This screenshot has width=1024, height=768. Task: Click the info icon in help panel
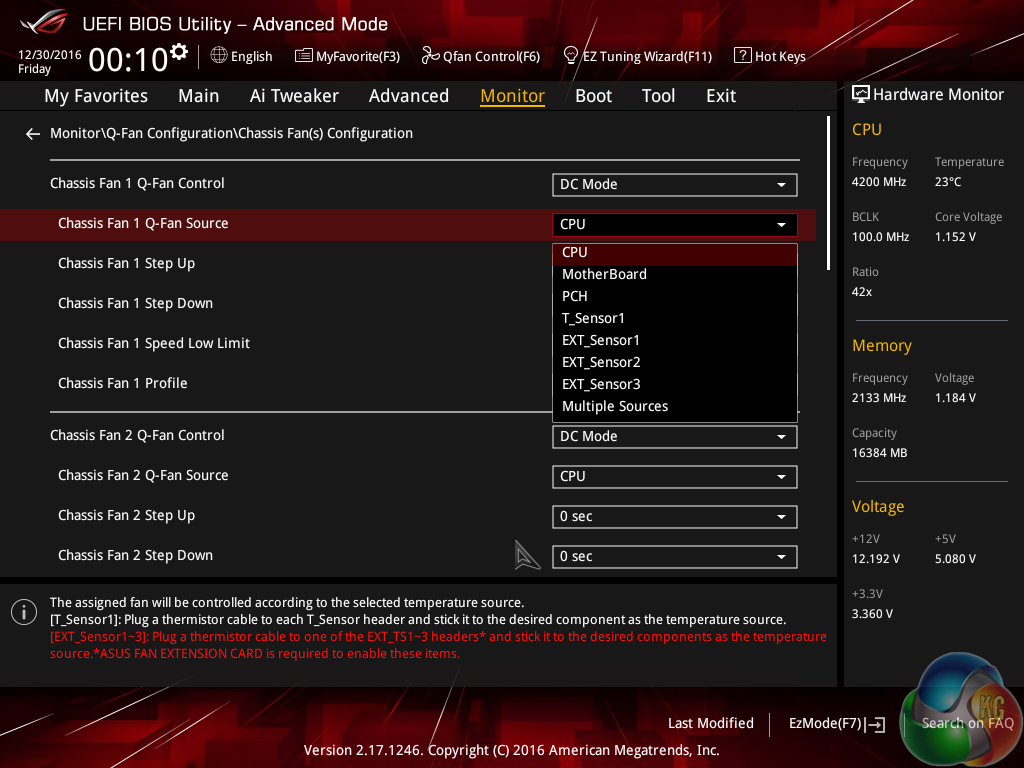click(24, 612)
